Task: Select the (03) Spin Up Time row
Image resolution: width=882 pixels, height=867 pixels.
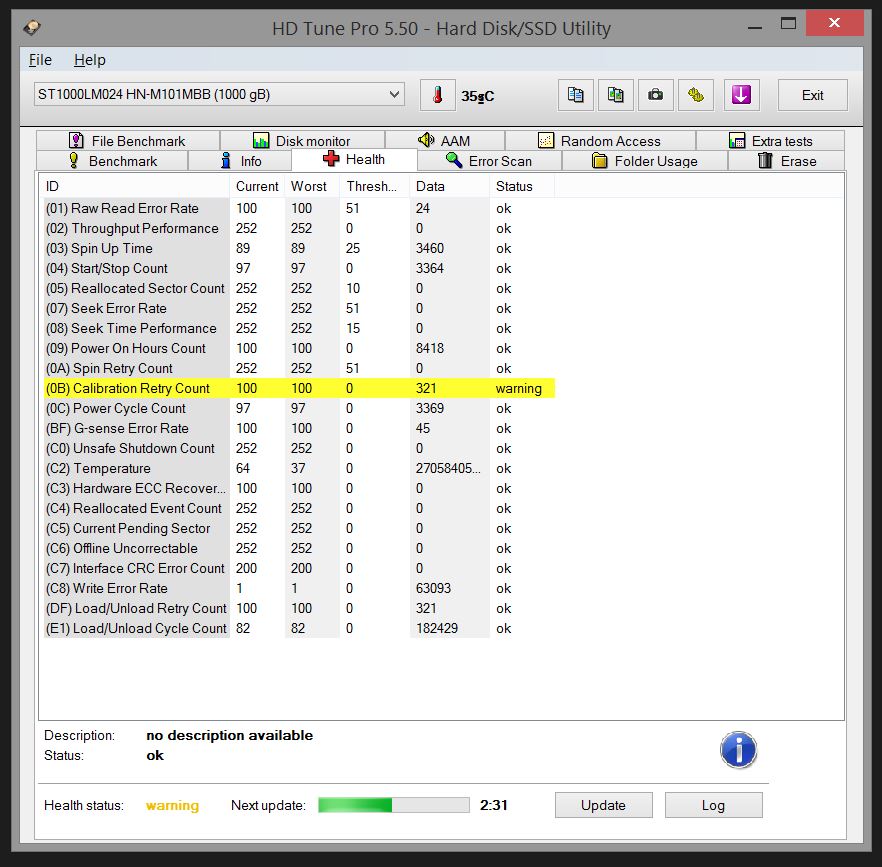Action: click(x=299, y=248)
